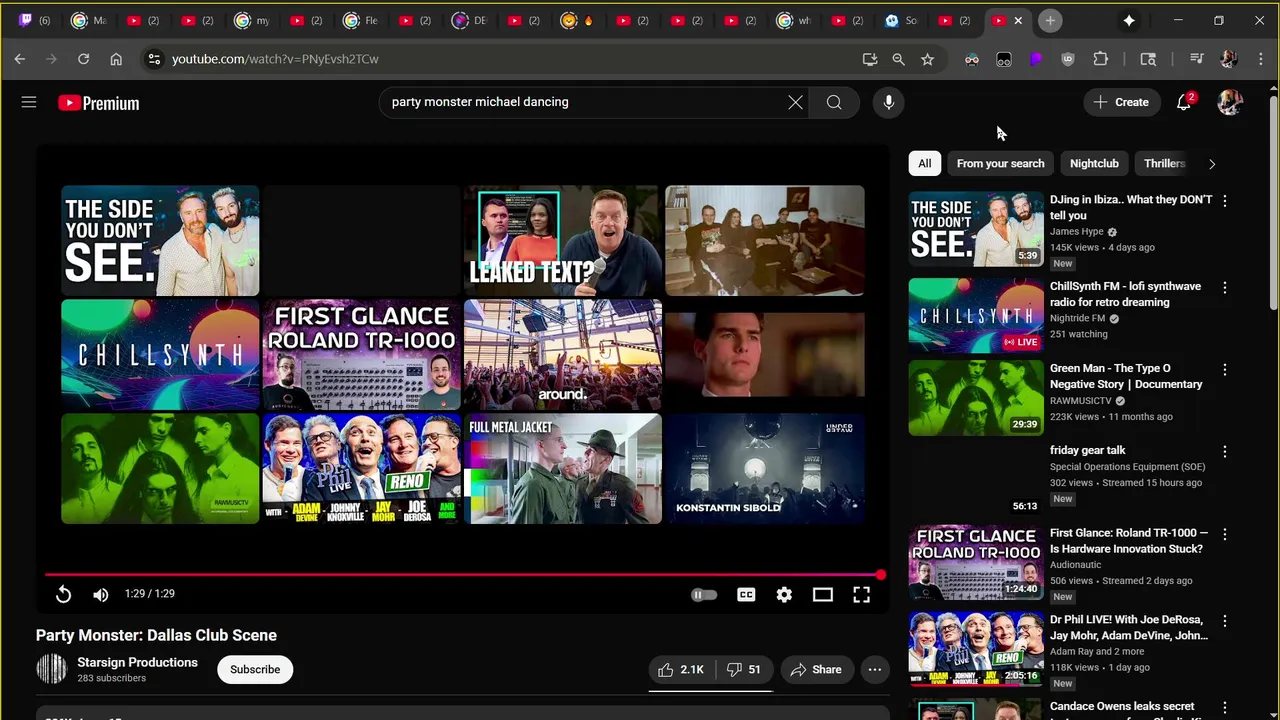Mute the video volume speaker
The width and height of the screenshot is (1280, 720).
pyautogui.click(x=101, y=594)
